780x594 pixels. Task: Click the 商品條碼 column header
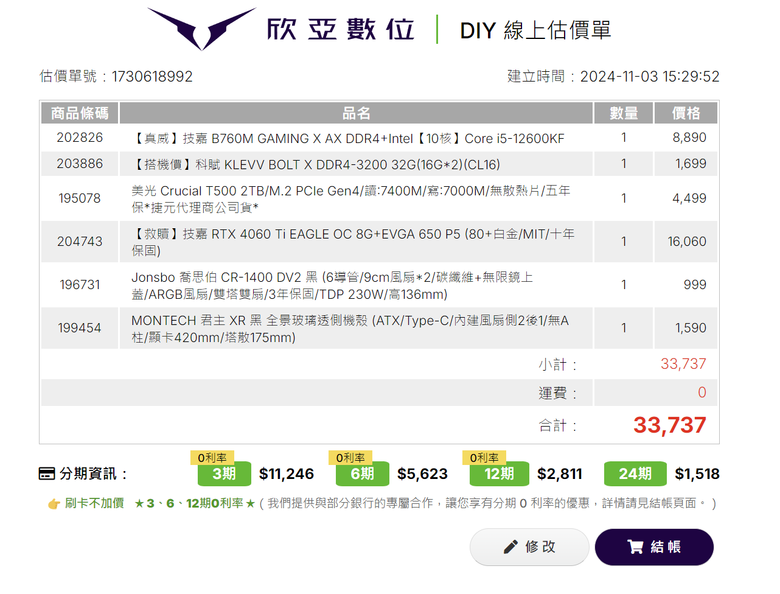pos(80,113)
